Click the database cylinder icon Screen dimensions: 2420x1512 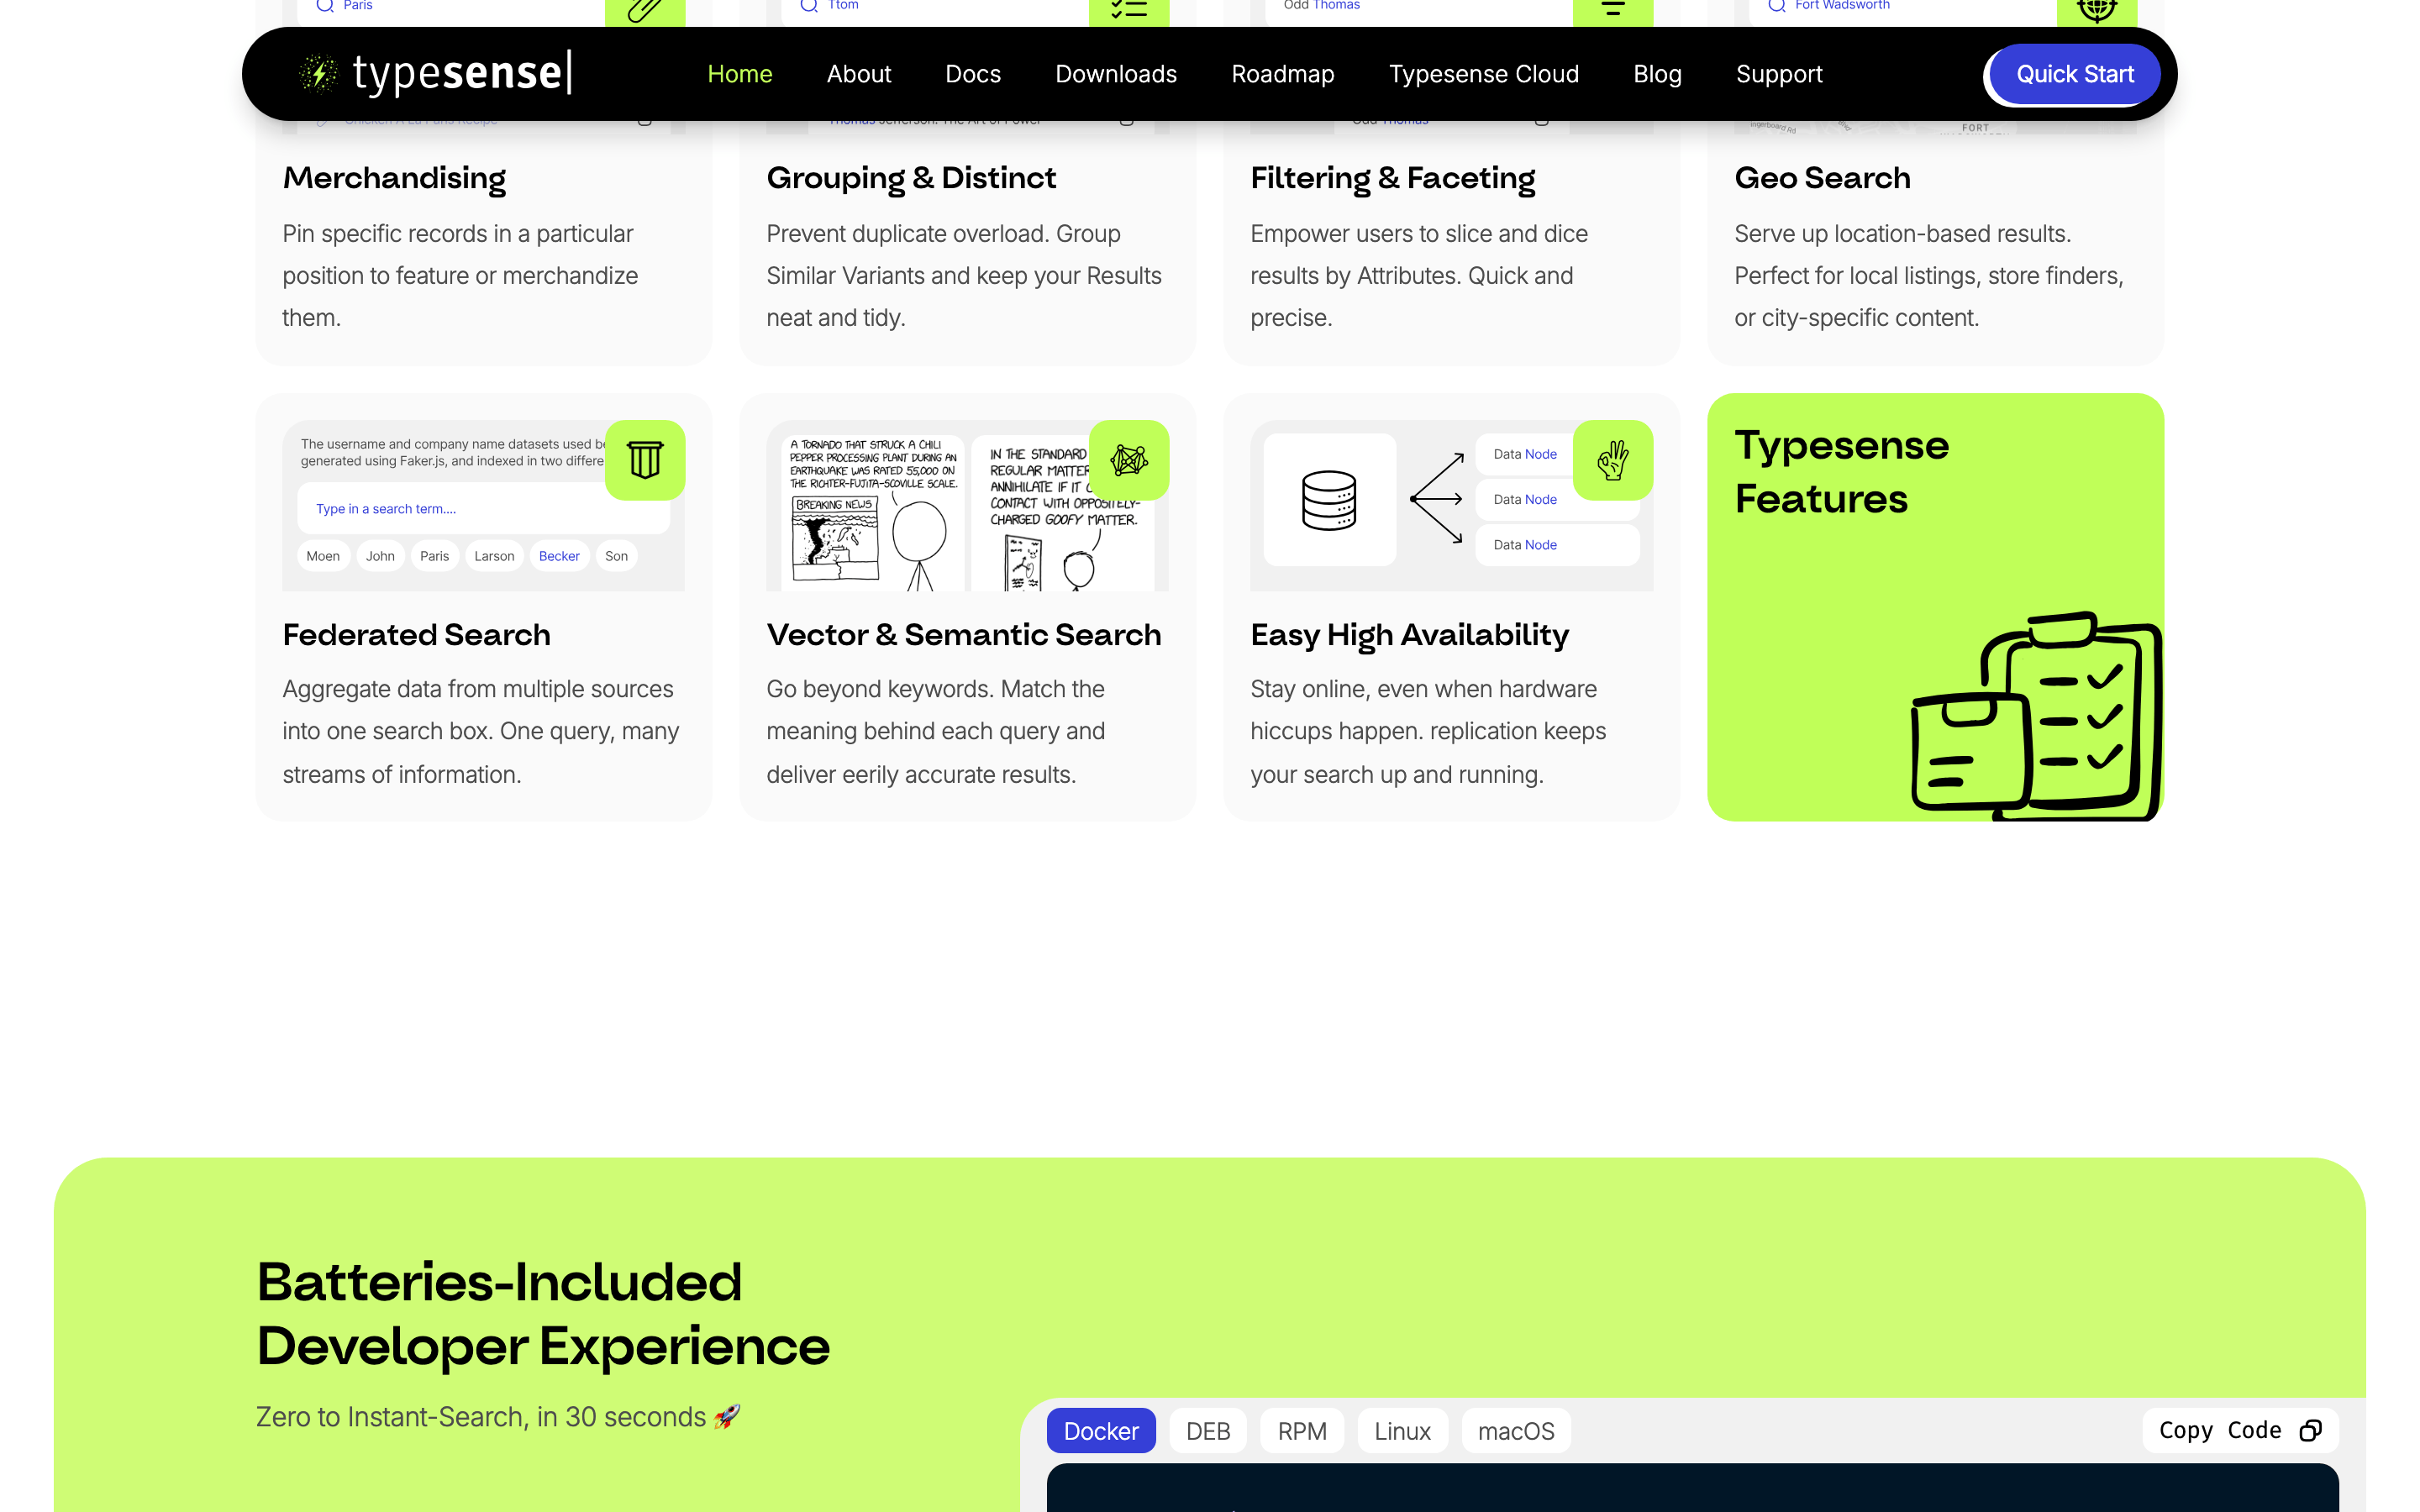coord(1329,500)
